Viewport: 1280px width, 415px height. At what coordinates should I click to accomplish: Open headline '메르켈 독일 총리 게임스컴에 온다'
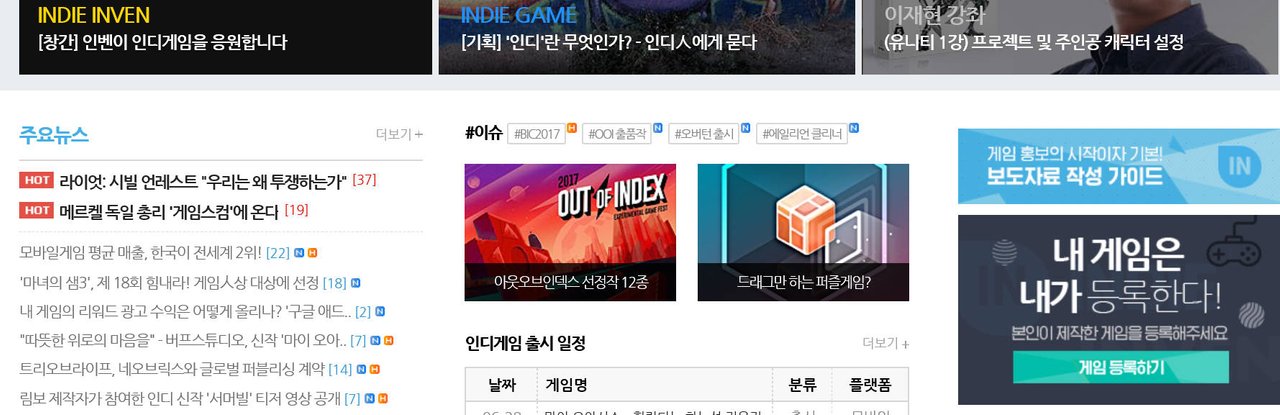coord(169,211)
